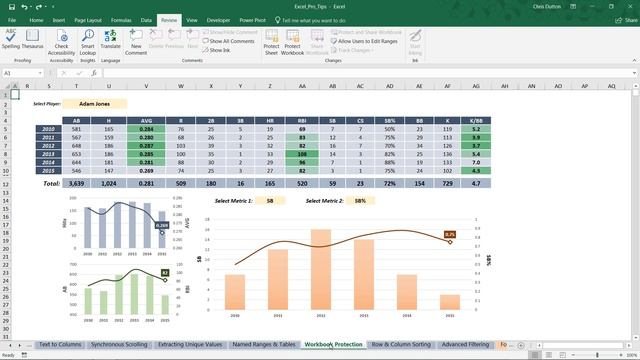Screen dimensions: 640x360
Task: Click the Protect Workbook icon
Action: click(x=292, y=42)
